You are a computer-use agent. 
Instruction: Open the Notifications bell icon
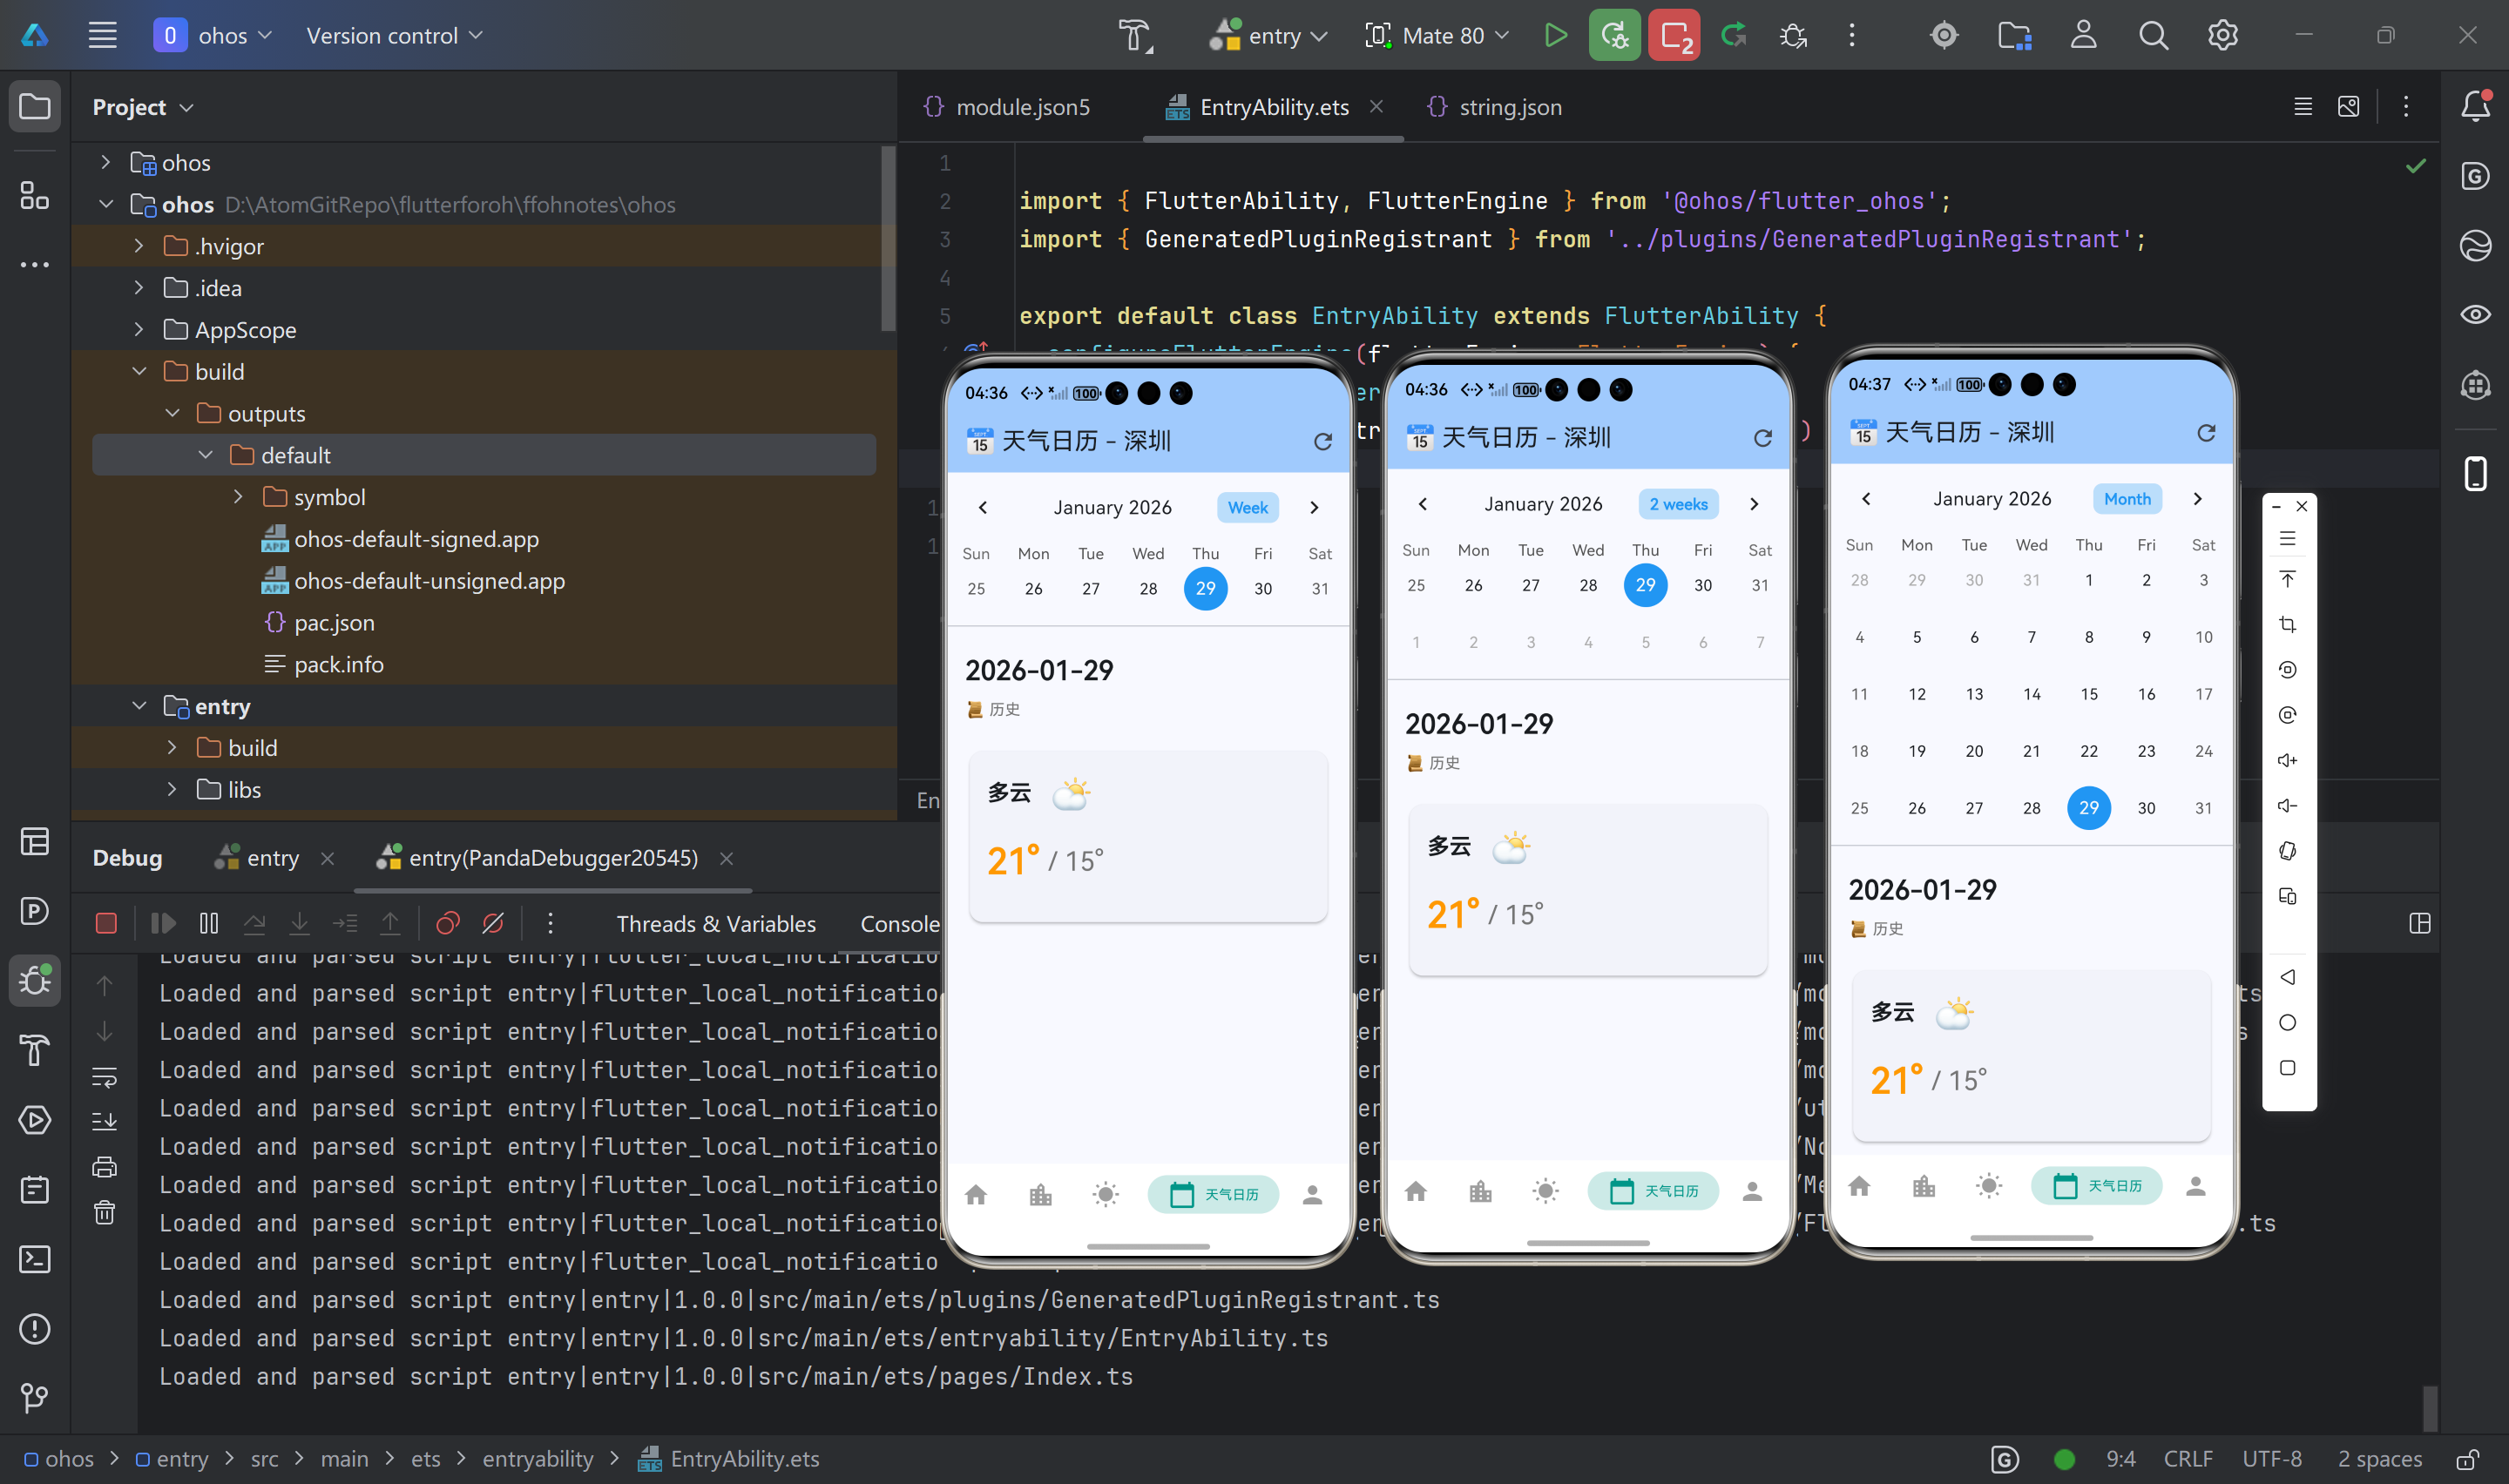click(x=2475, y=106)
